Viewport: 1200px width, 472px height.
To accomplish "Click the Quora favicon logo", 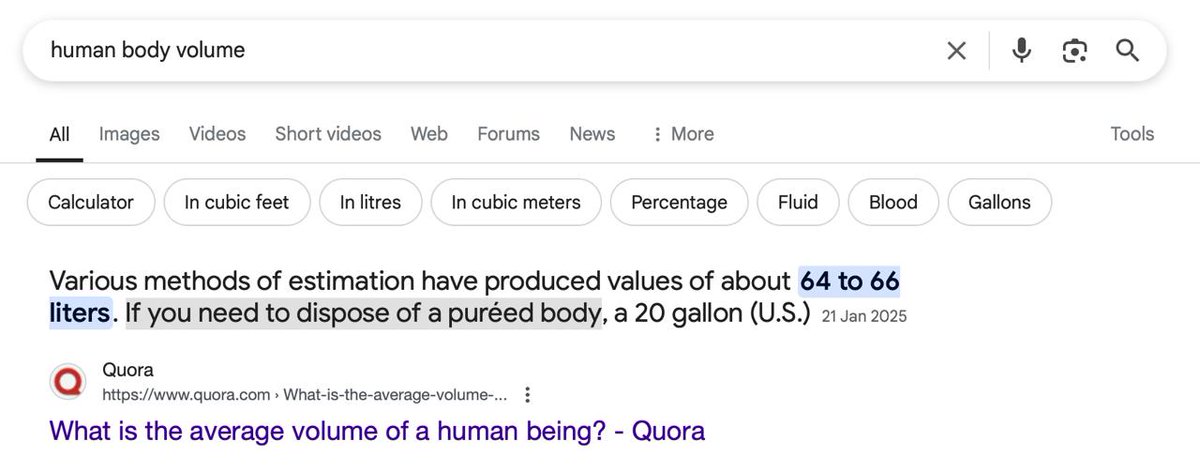I will click(x=67, y=383).
